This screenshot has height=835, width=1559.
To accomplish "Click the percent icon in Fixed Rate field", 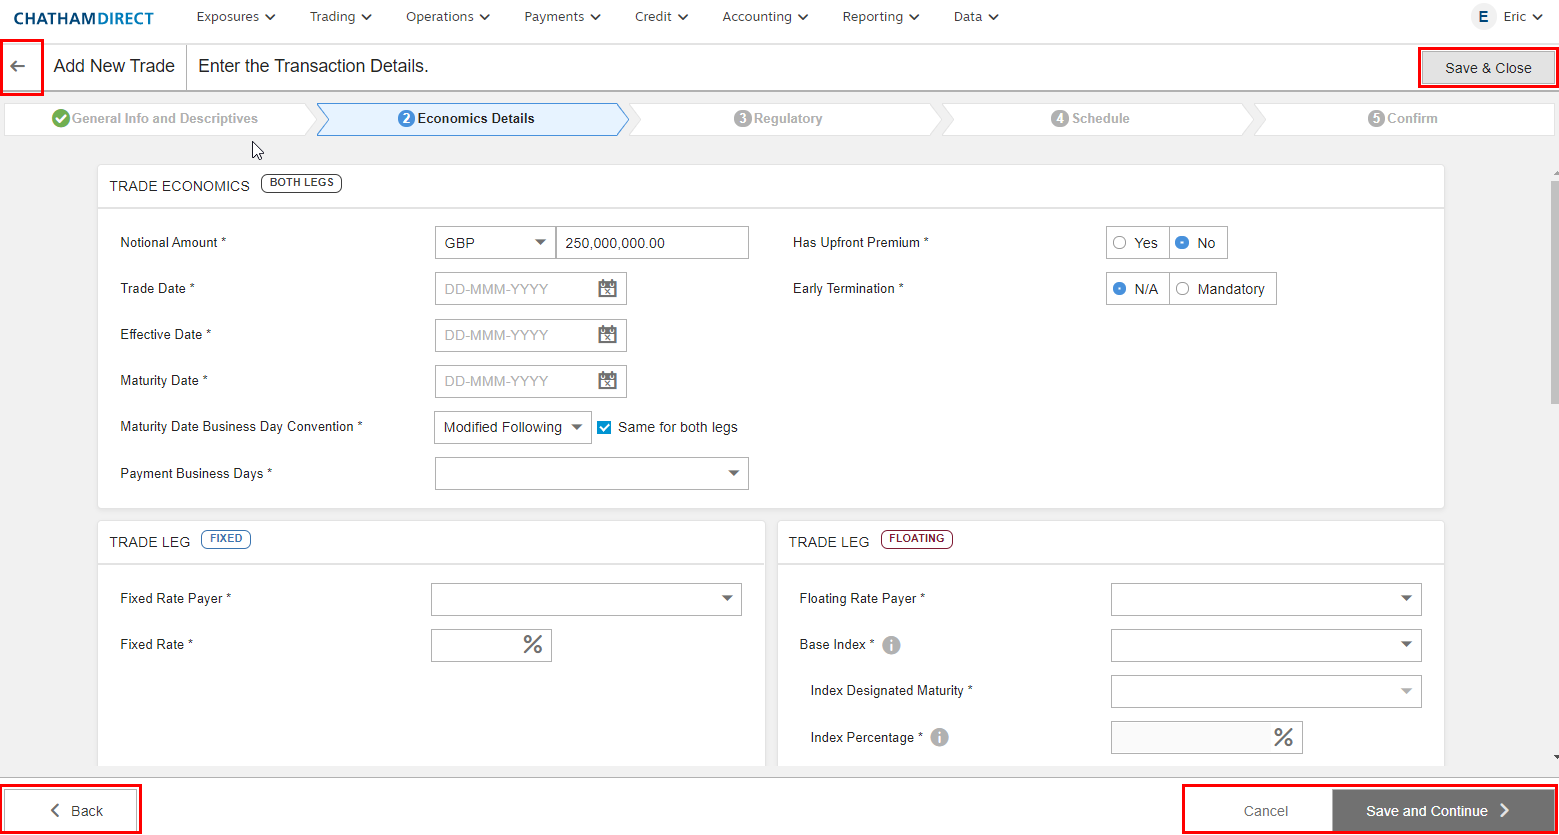I will 533,645.
